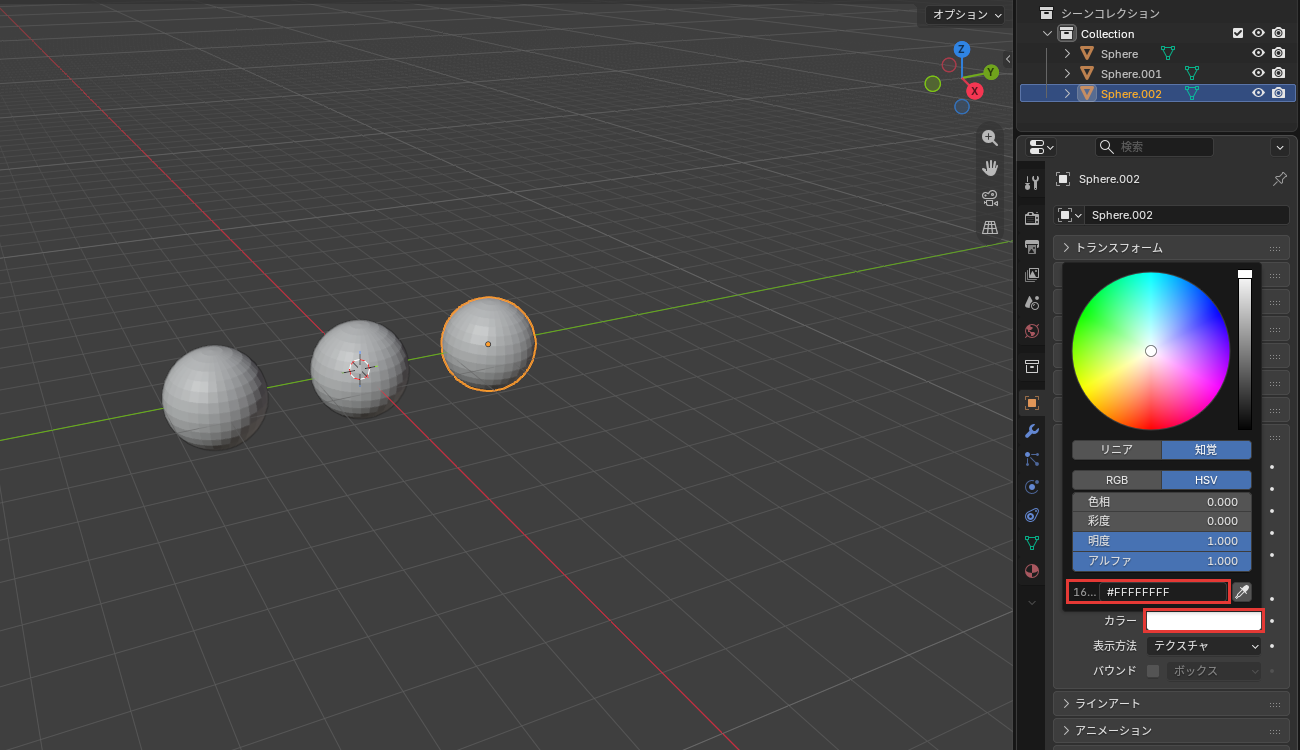This screenshot has height=750, width=1300.
Task: Click the #FFFFFFFF hex input field
Action: click(x=1164, y=592)
